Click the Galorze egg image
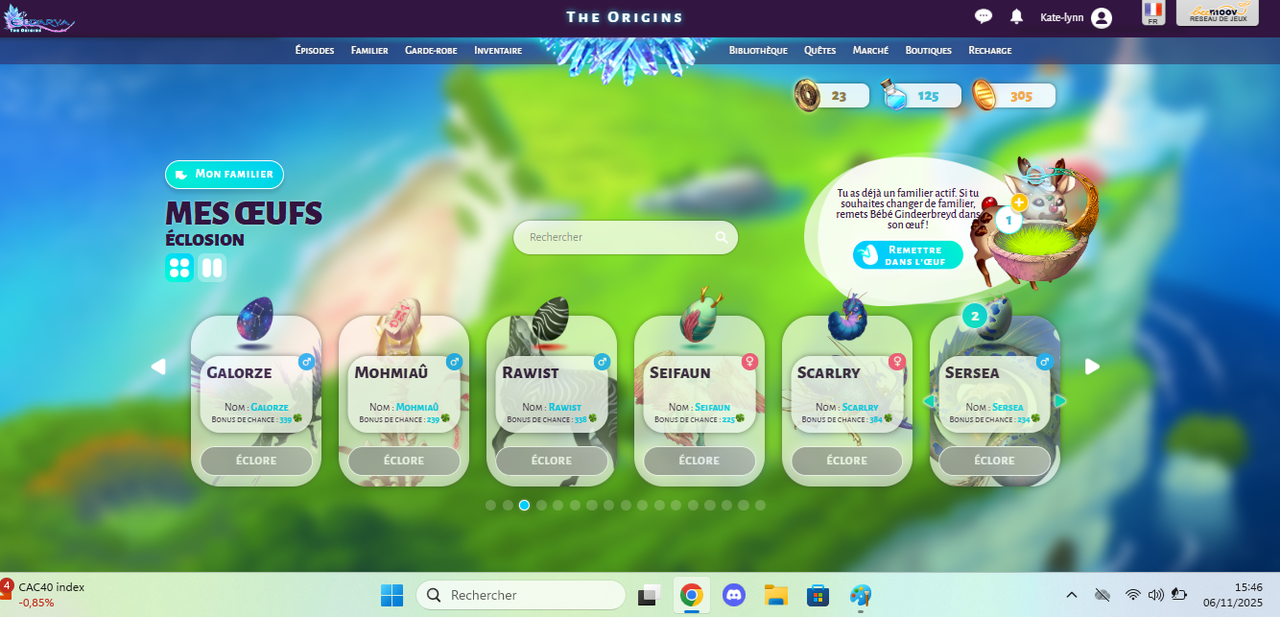The image size is (1280, 617). coord(254,320)
